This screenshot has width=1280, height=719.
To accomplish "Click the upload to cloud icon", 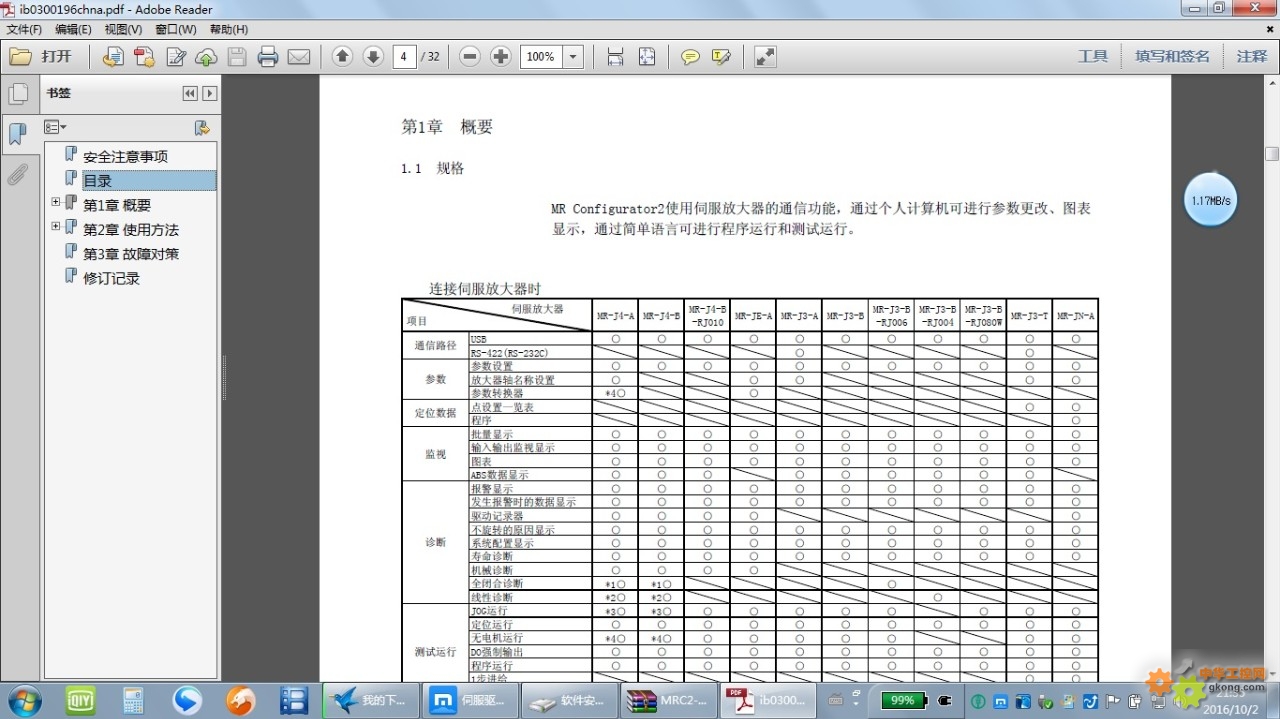I will tap(206, 57).
